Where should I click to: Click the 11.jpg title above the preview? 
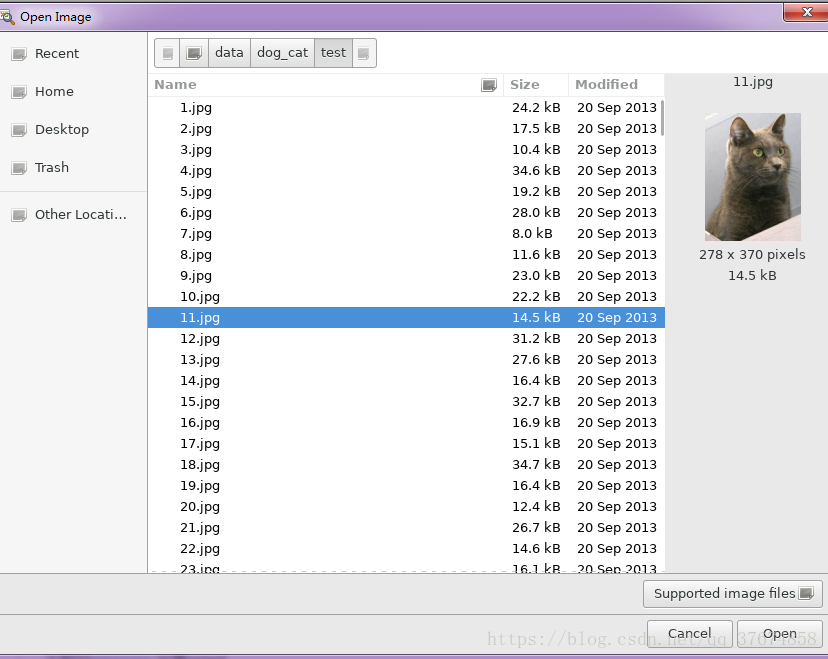click(x=752, y=82)
